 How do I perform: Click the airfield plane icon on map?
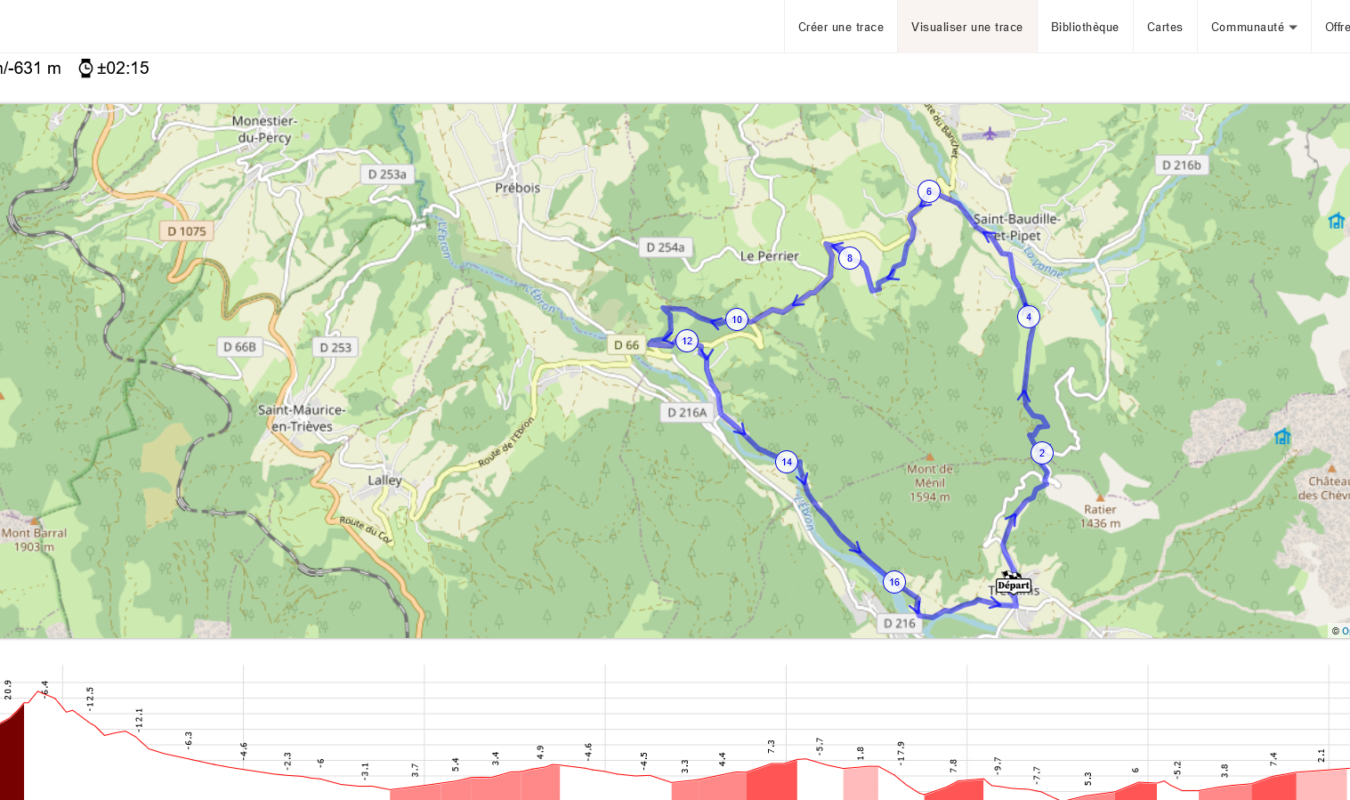tap(990, 134)
